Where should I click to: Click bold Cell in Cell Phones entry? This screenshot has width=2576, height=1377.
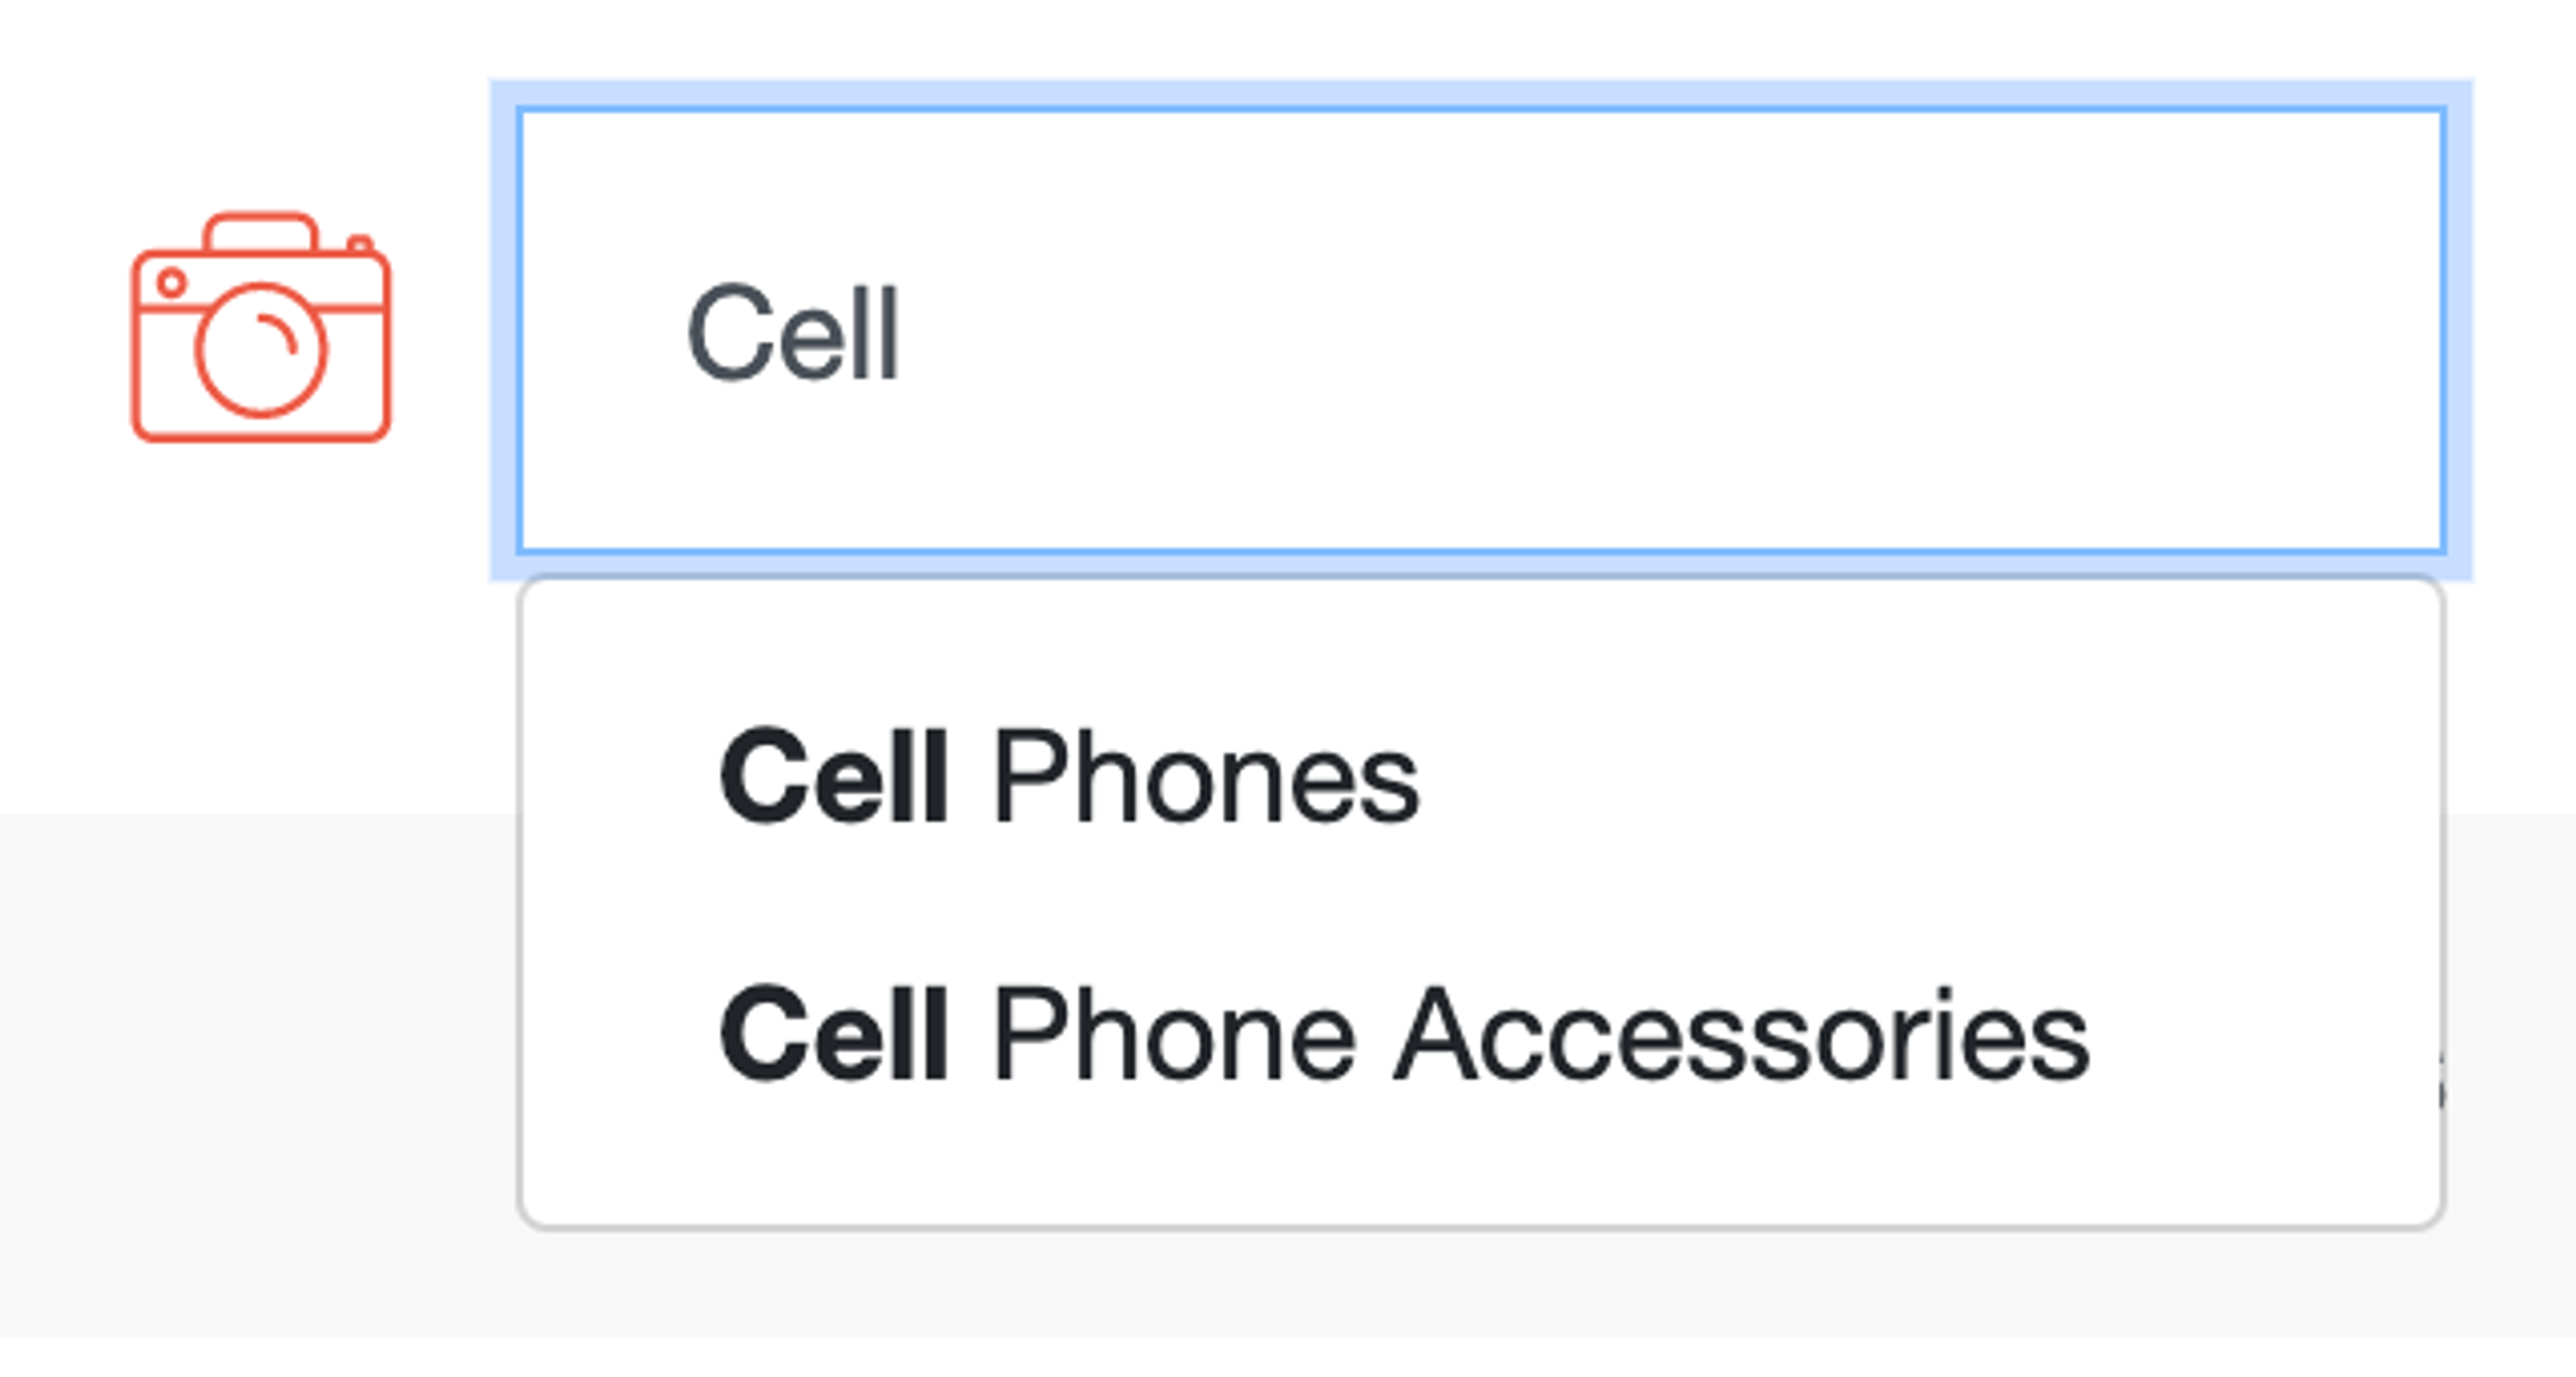tap(833, 776)
